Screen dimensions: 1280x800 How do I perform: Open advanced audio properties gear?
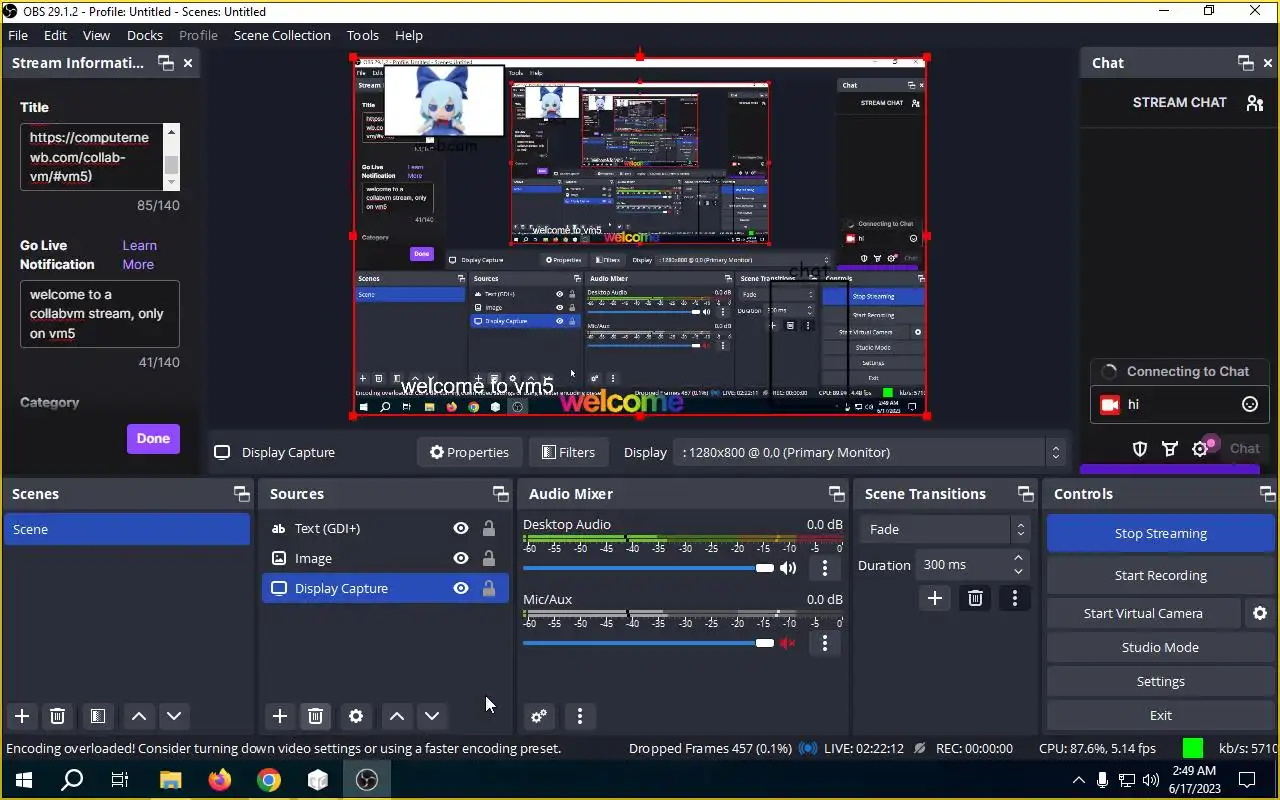point(539,716)
